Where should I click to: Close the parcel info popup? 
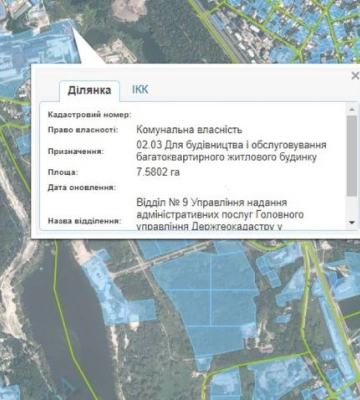(x=355, y=76)
